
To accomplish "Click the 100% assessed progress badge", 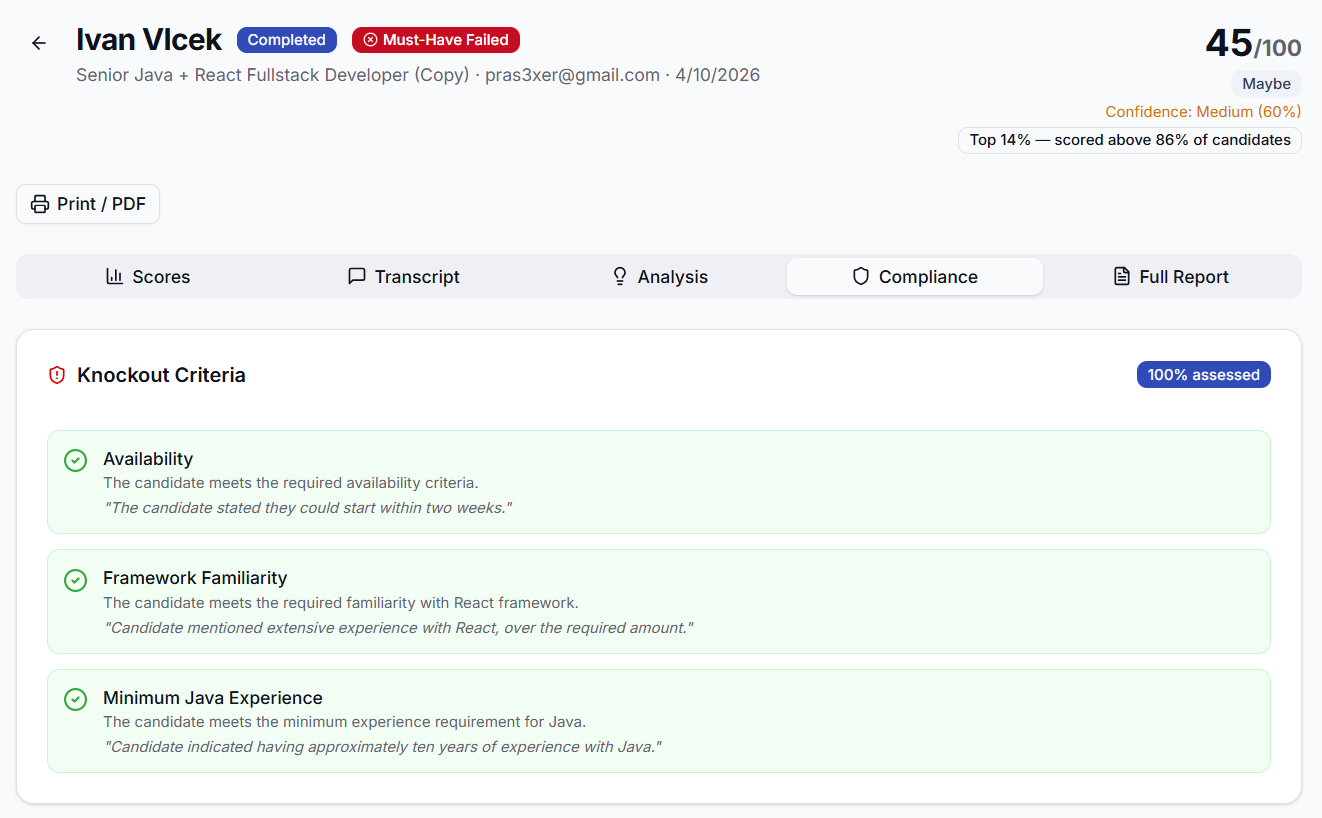I will tap(1203, 374).
